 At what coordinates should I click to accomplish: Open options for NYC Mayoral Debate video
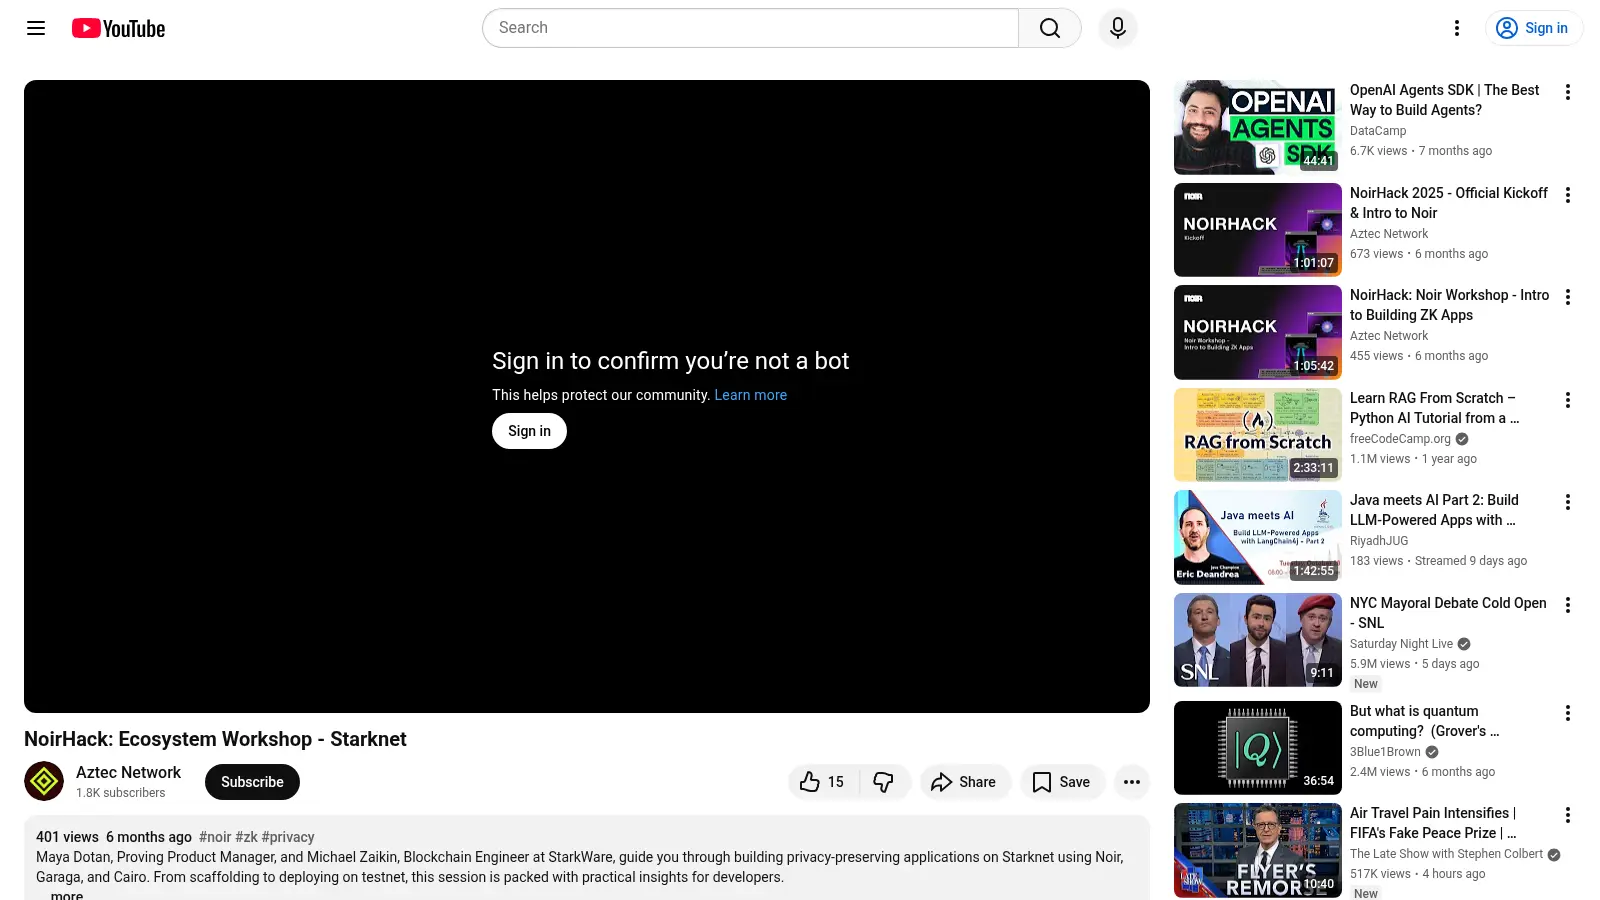point(1568,605)
